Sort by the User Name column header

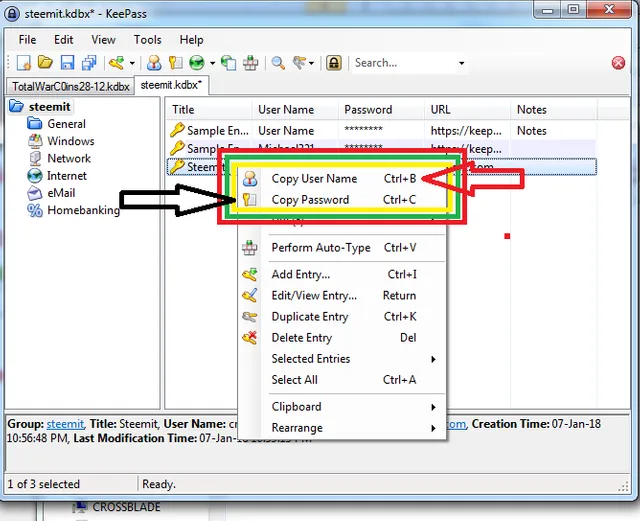(296, 109)
